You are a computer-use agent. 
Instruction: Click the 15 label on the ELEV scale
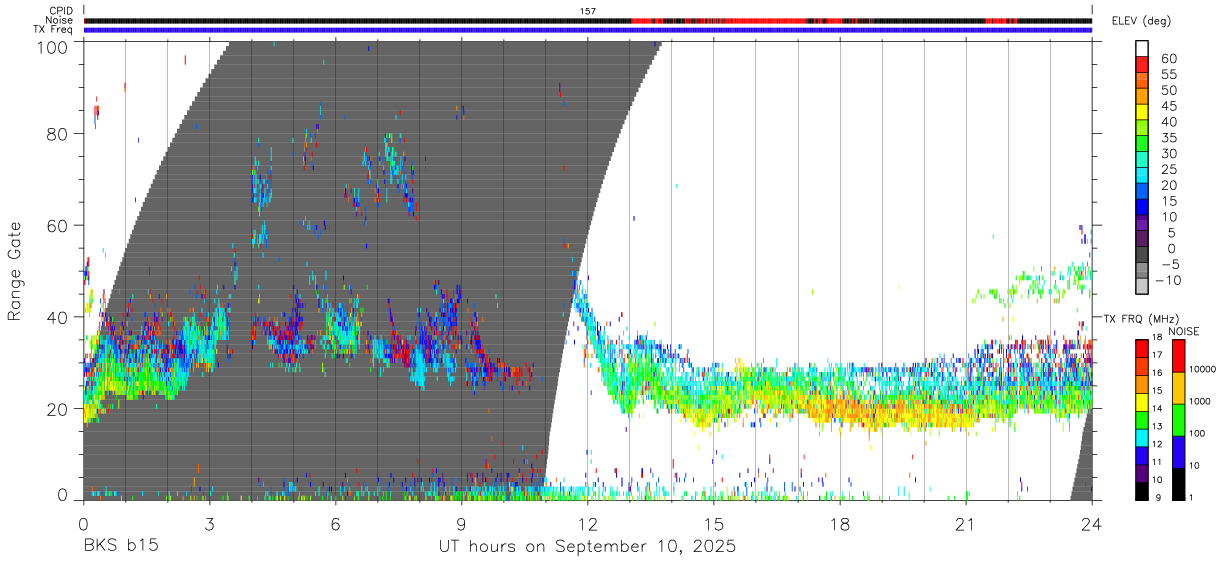click(x=1170, y=201)
